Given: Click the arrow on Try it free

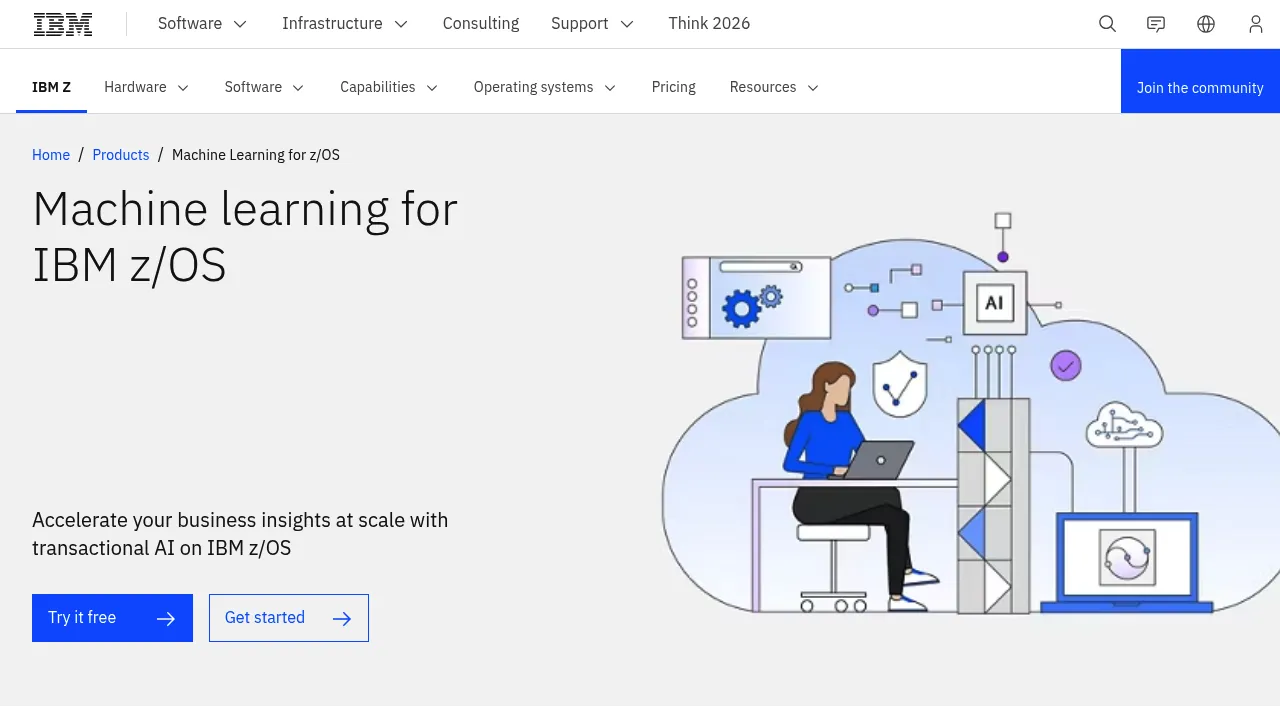Looking at the screenshot, I should click(x=166, y=619).
